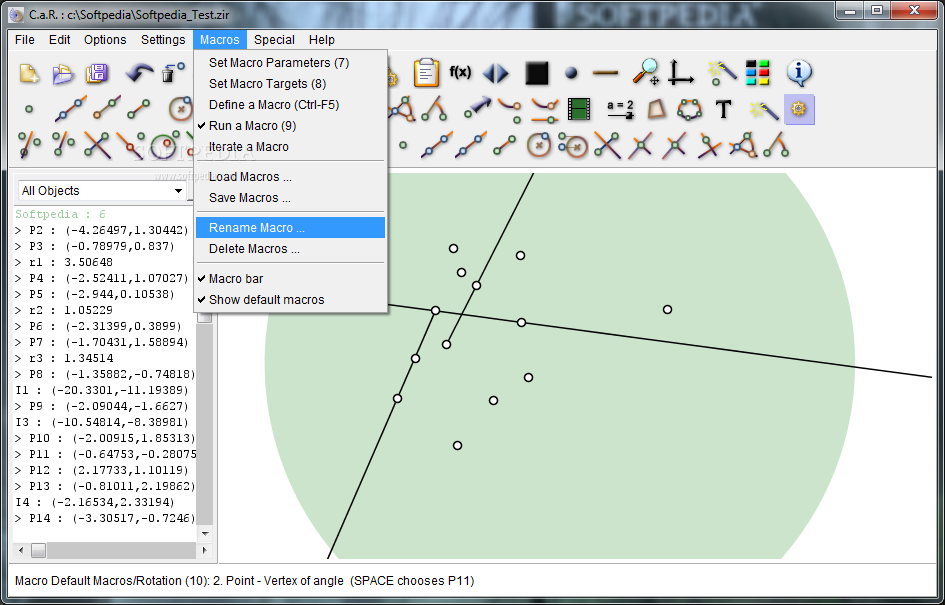Image resolution: width=945 pixels, height=605 pixels.
Task: Open the Special menu
Action: point(274,40)
